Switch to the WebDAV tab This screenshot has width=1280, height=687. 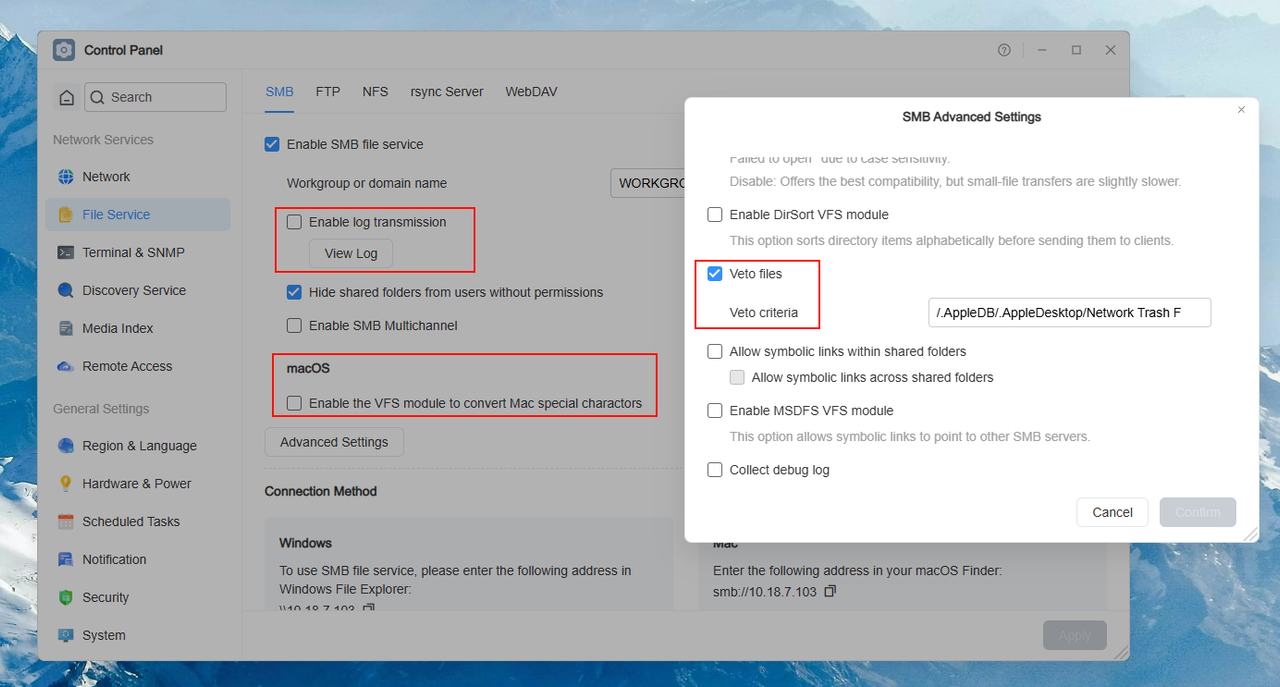point(531,92)
